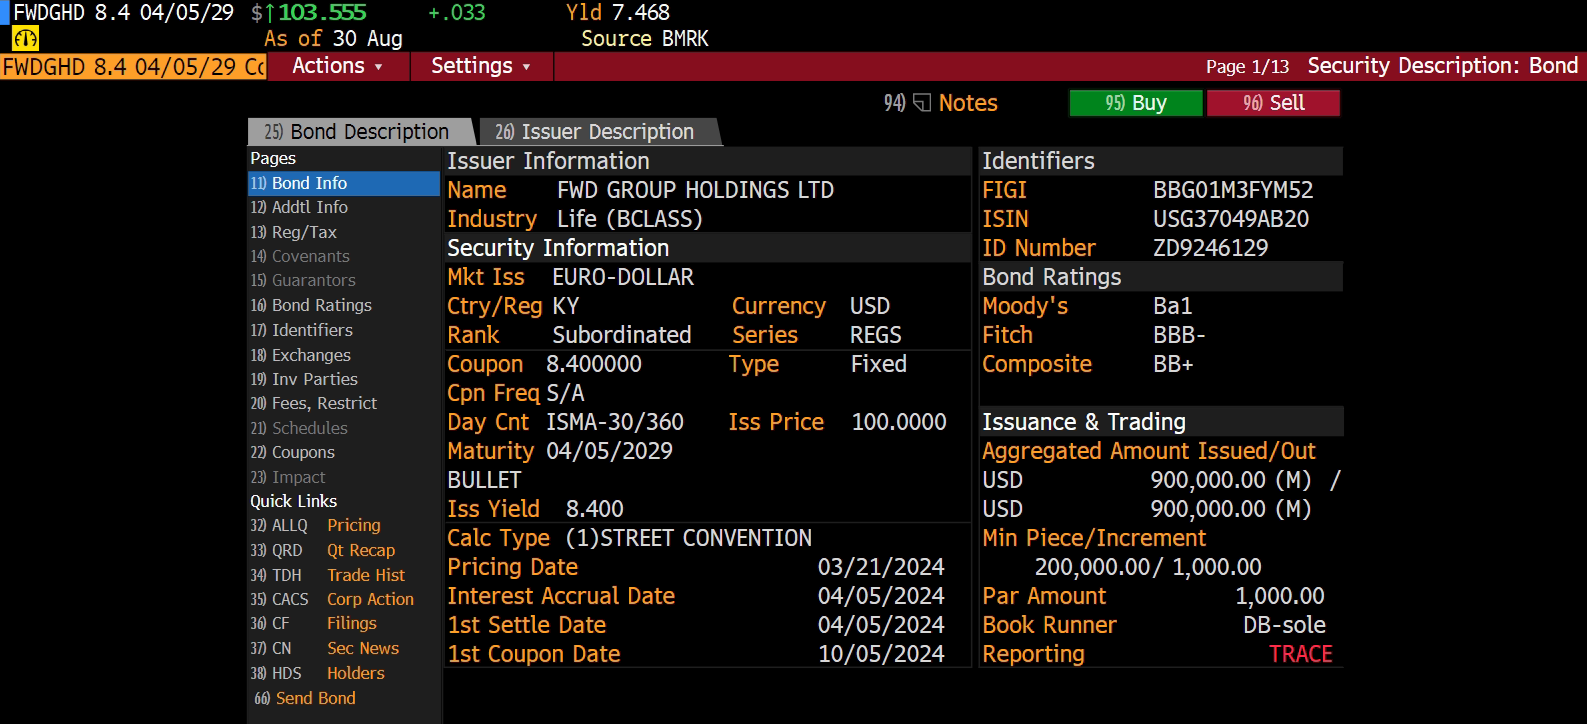Open the Actions dropdown menu
Viewport: 1587px width, 724px height.
338,66
